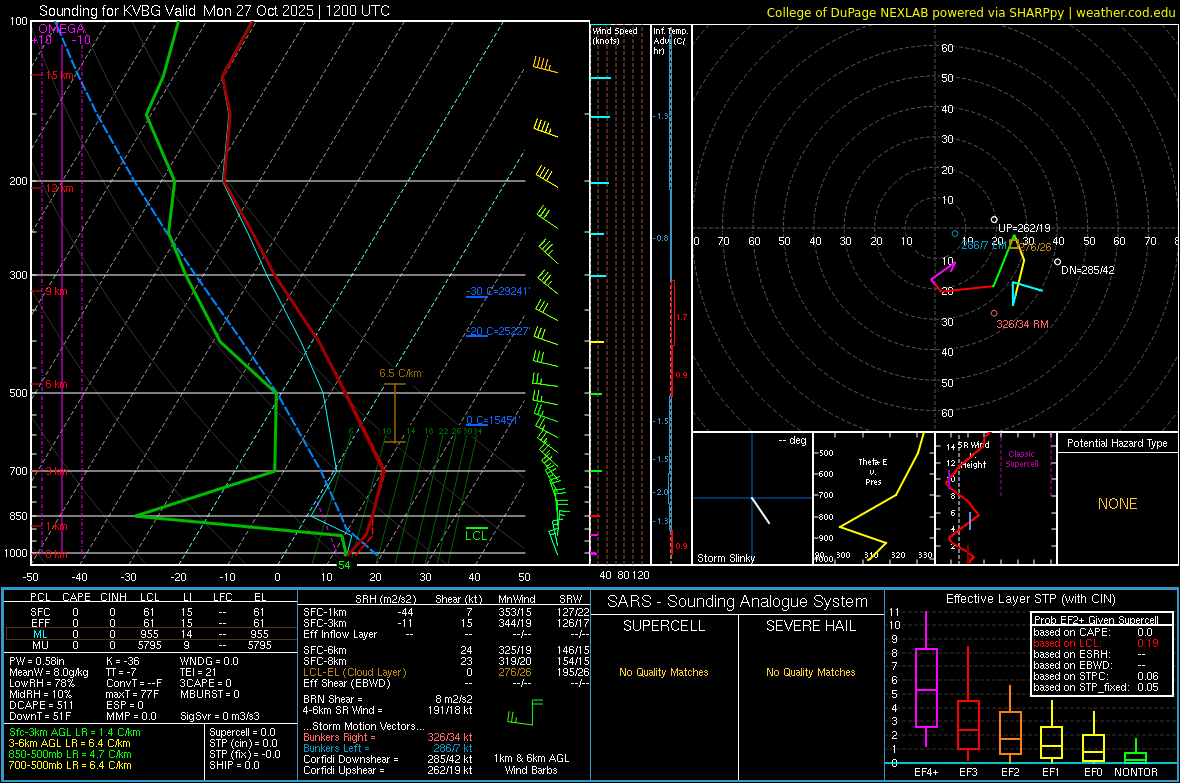
Task: Select the ML parcel row in table
Action: 150,634
